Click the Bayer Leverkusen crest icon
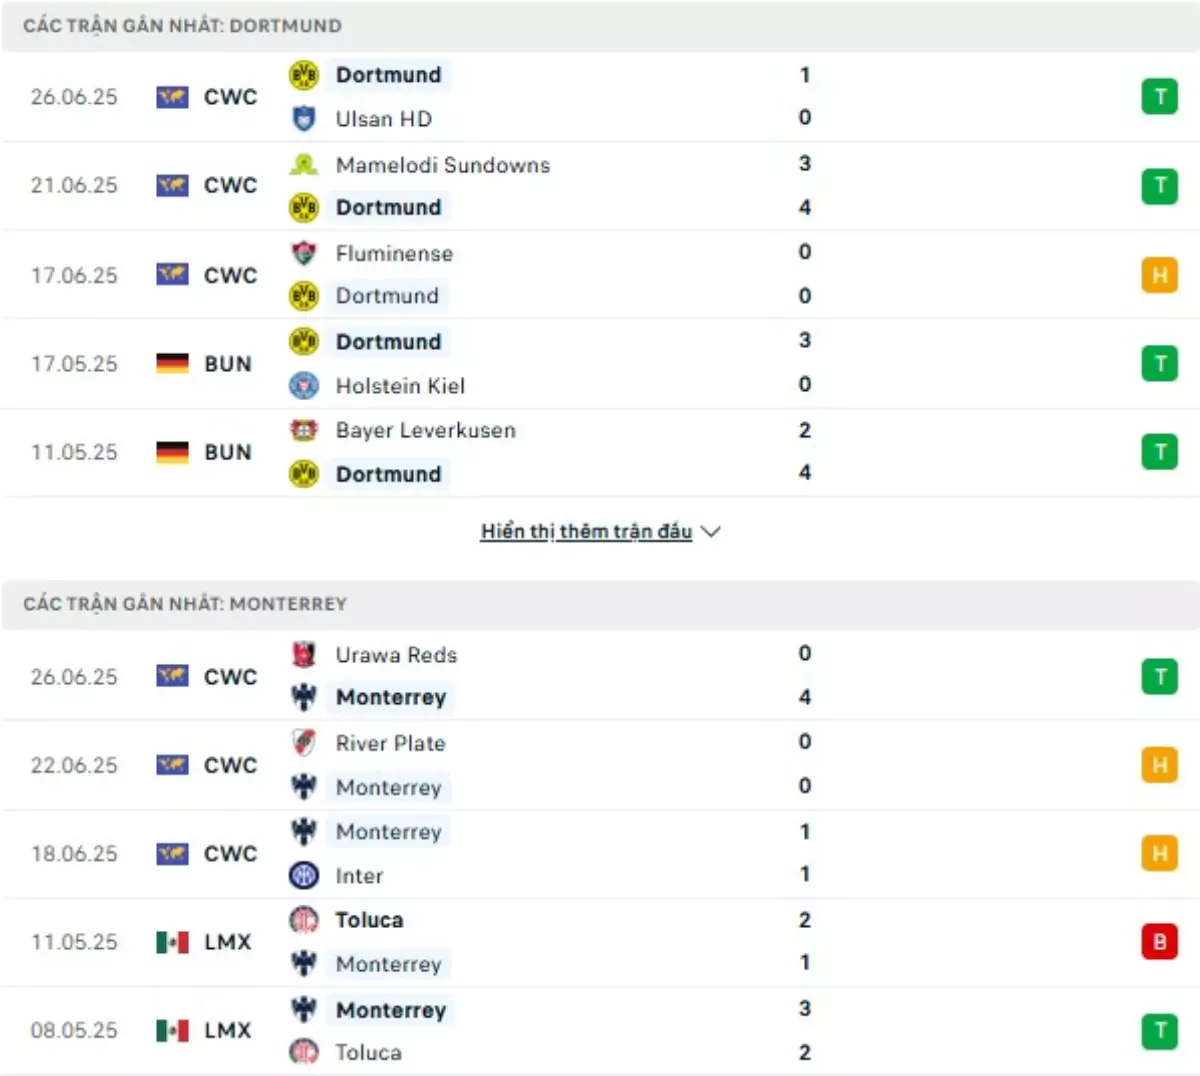The image size is (1200, 1076). tap(303, 430)
